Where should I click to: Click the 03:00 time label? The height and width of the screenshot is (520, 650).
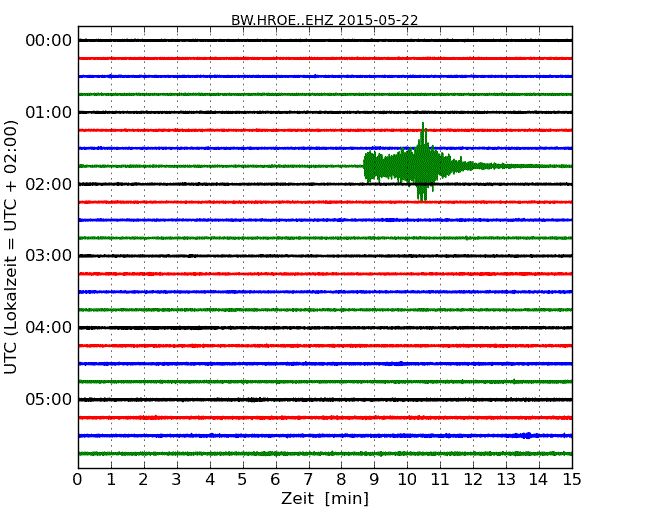[x=49, y=255]
